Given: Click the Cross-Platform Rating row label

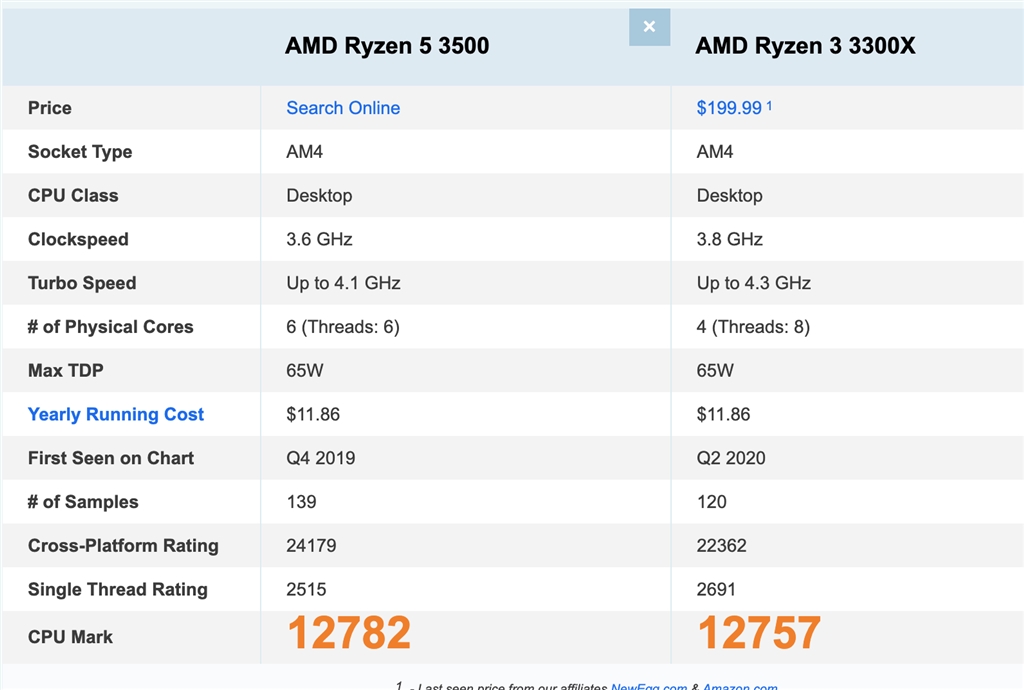Looking at the screenshot, I should coord(123,545).
